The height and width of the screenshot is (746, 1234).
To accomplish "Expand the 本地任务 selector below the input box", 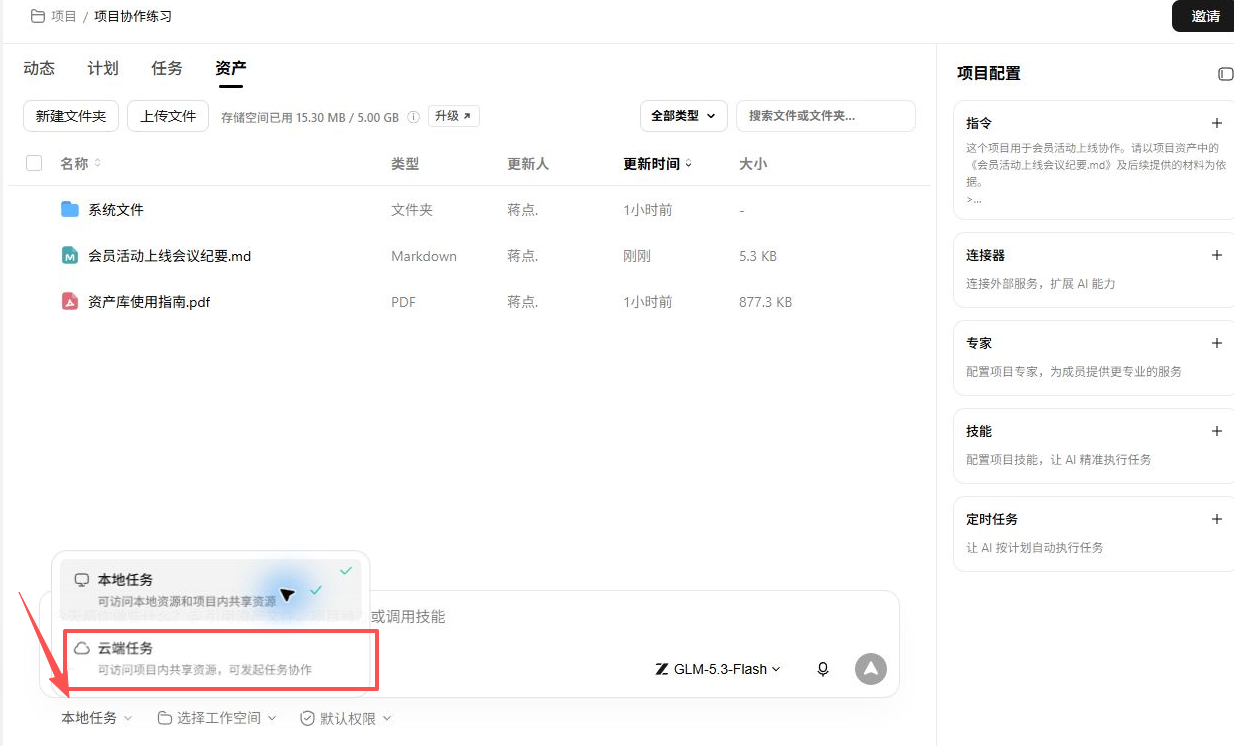I will point(96,718).
